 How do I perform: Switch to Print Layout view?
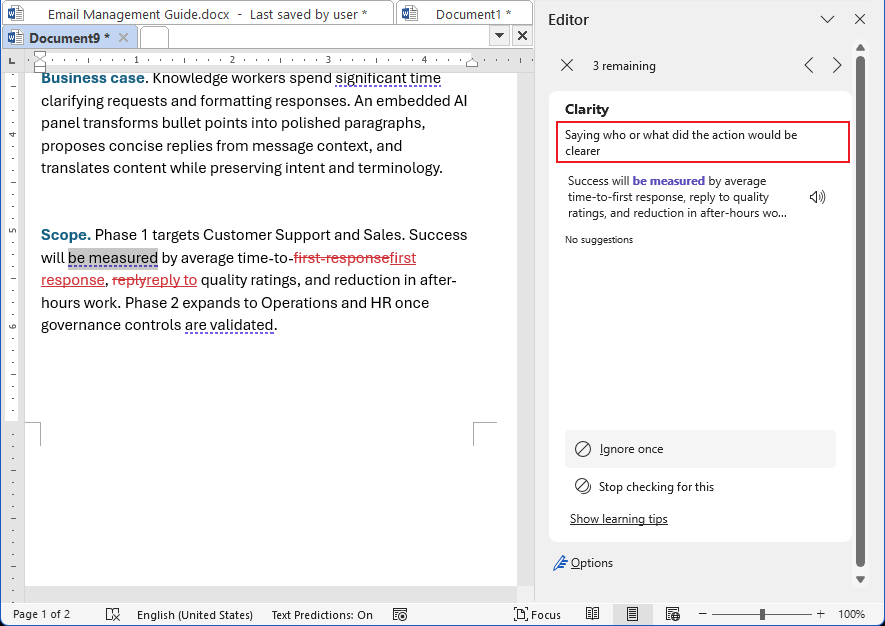pos(633,614)
